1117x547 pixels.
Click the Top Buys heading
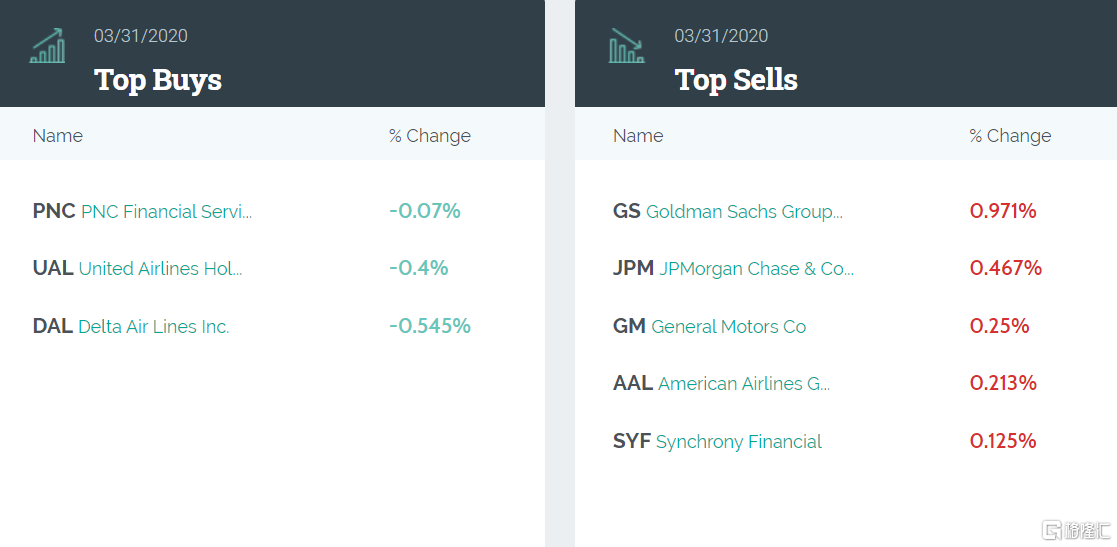[x=158, y=80]
